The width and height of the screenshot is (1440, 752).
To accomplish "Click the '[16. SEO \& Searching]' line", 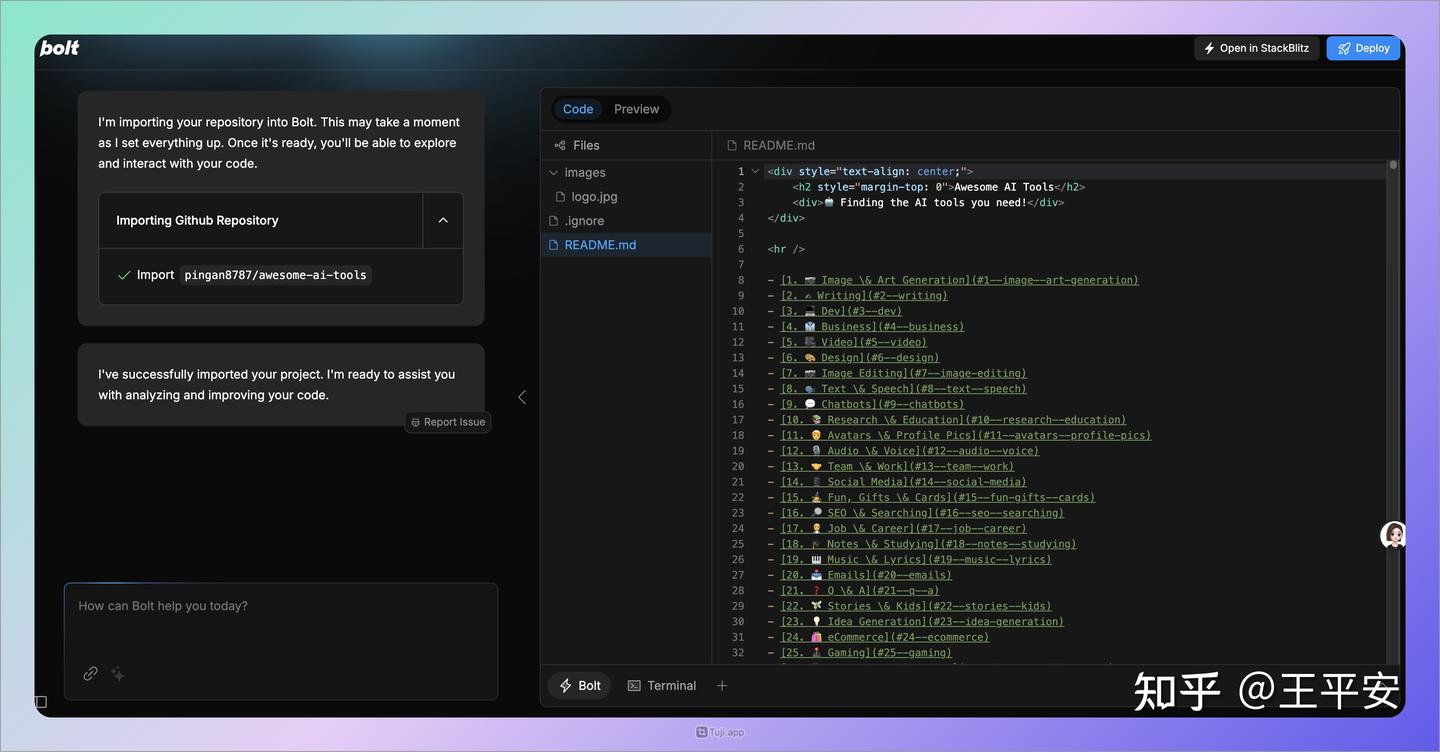I will pos(922,513).
